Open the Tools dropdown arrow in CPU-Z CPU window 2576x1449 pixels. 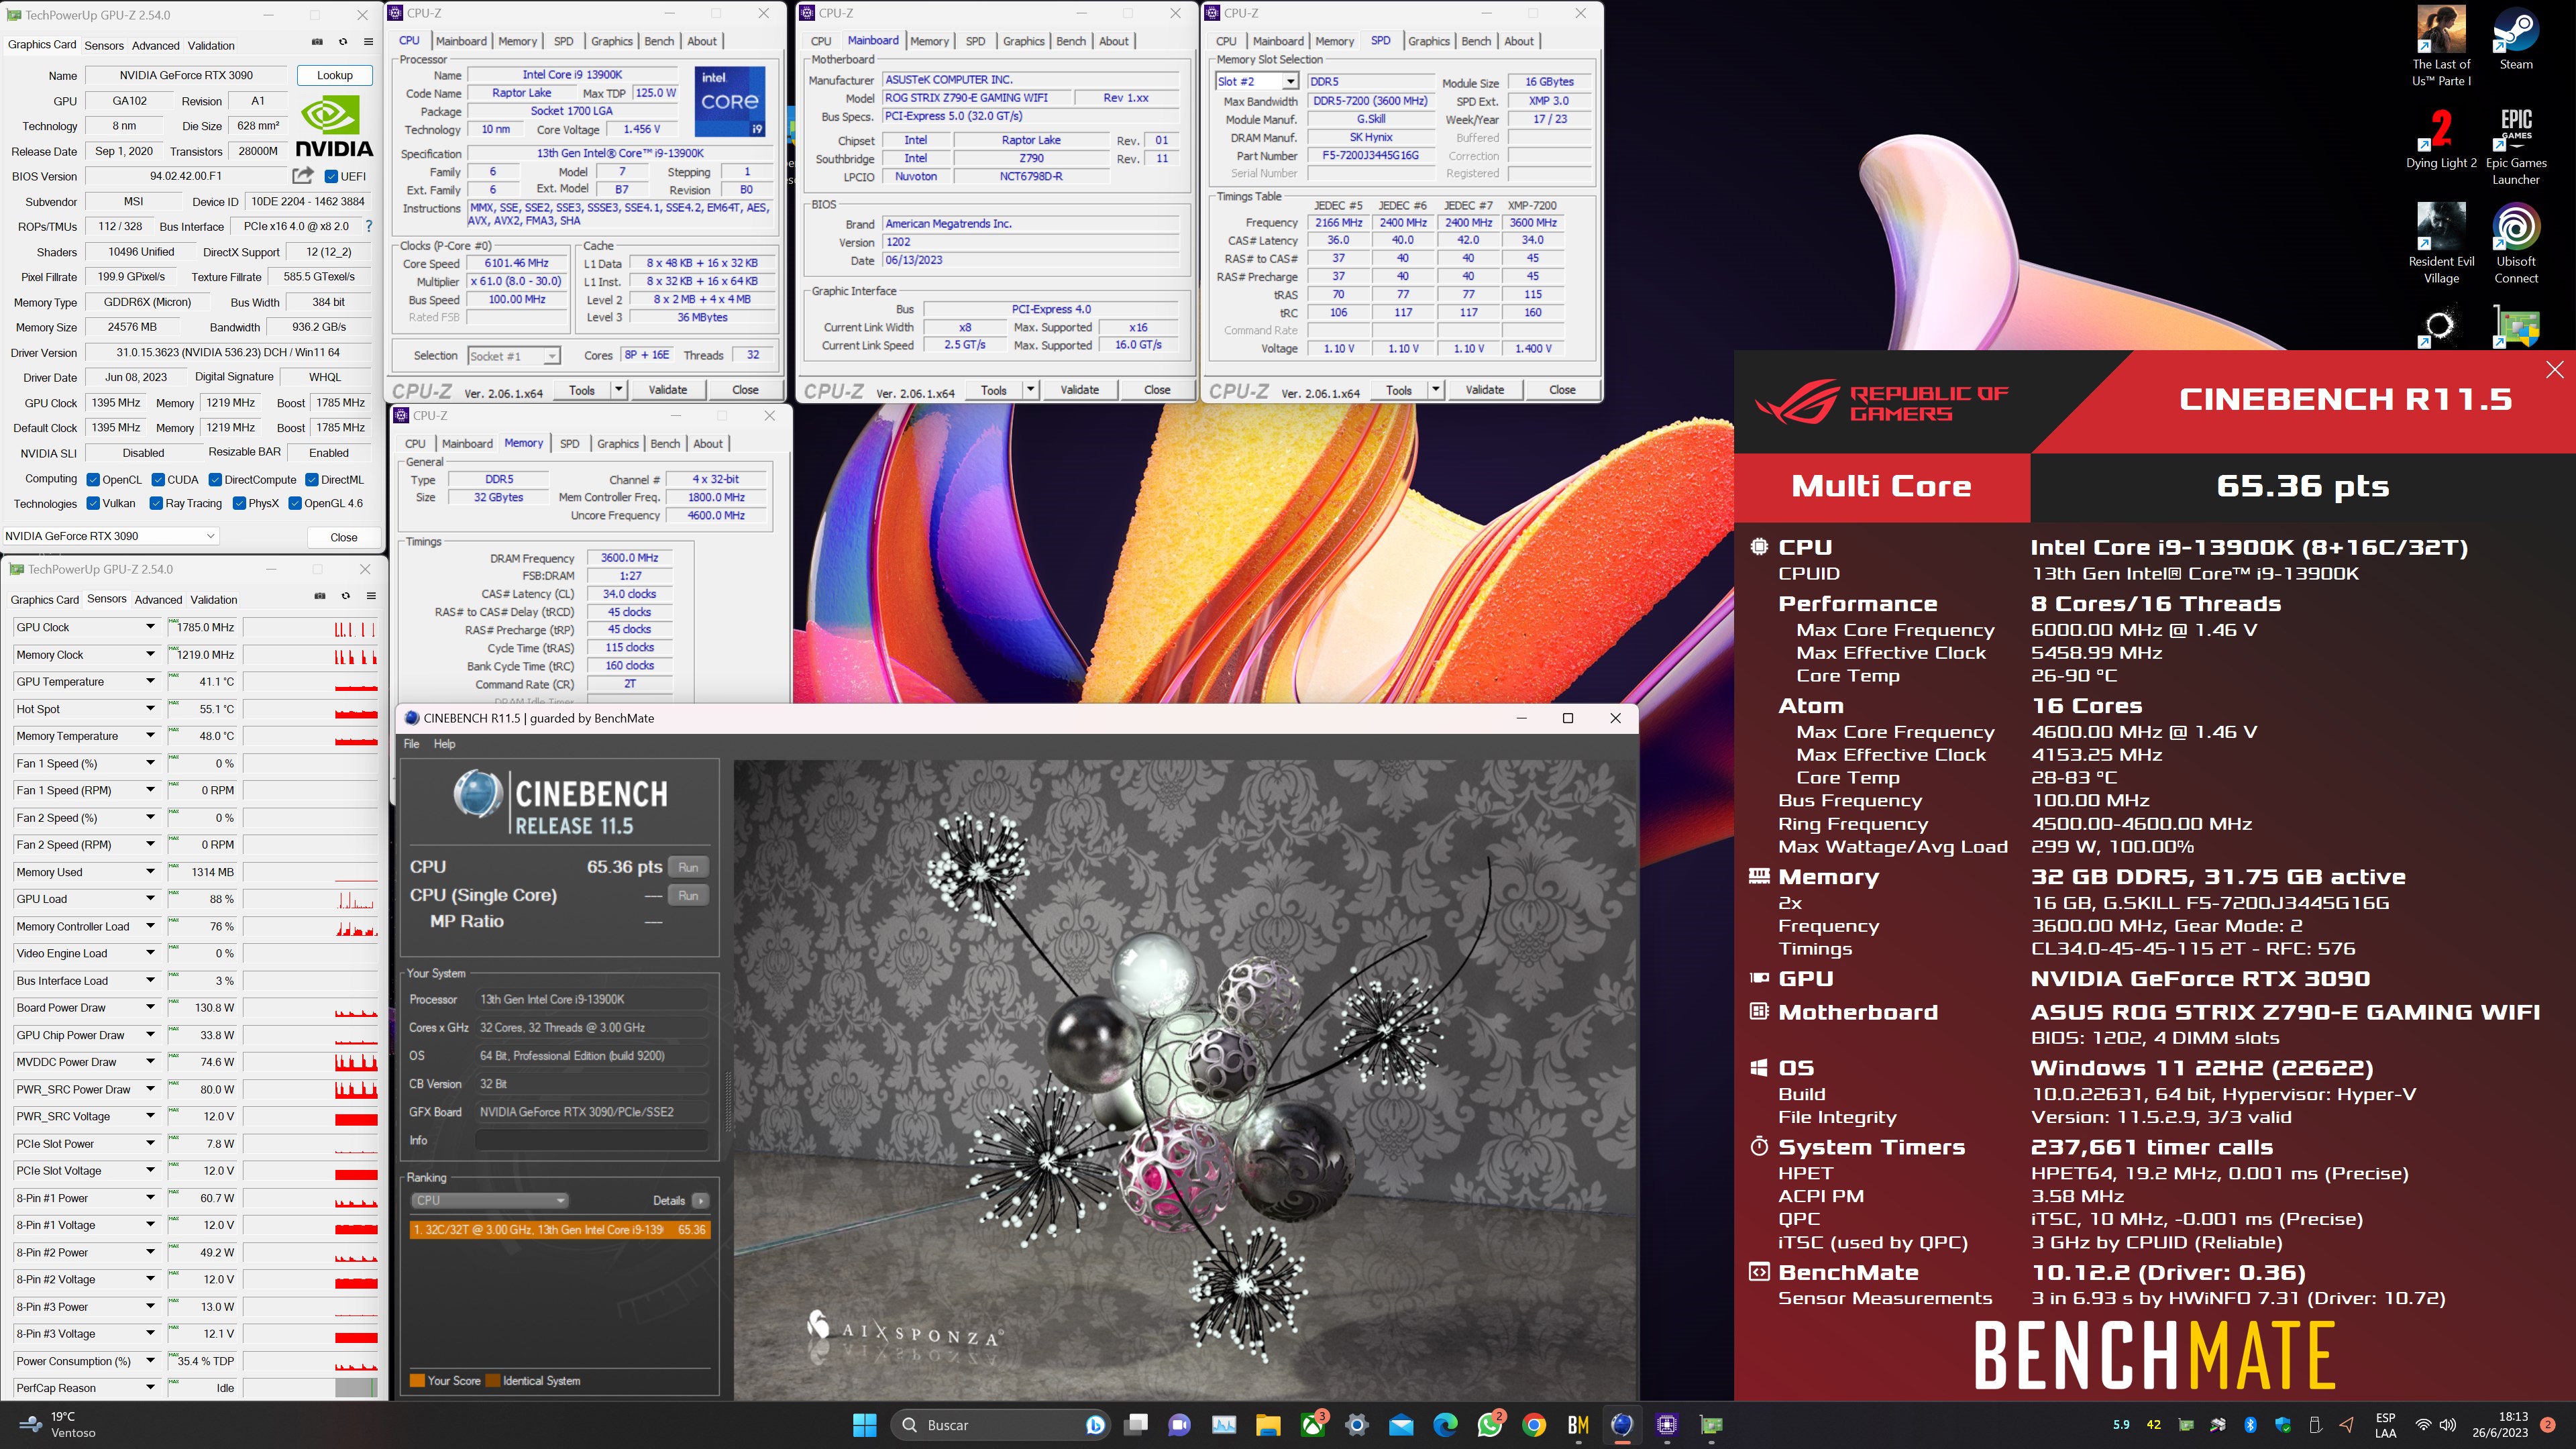(x=619, y=390)
